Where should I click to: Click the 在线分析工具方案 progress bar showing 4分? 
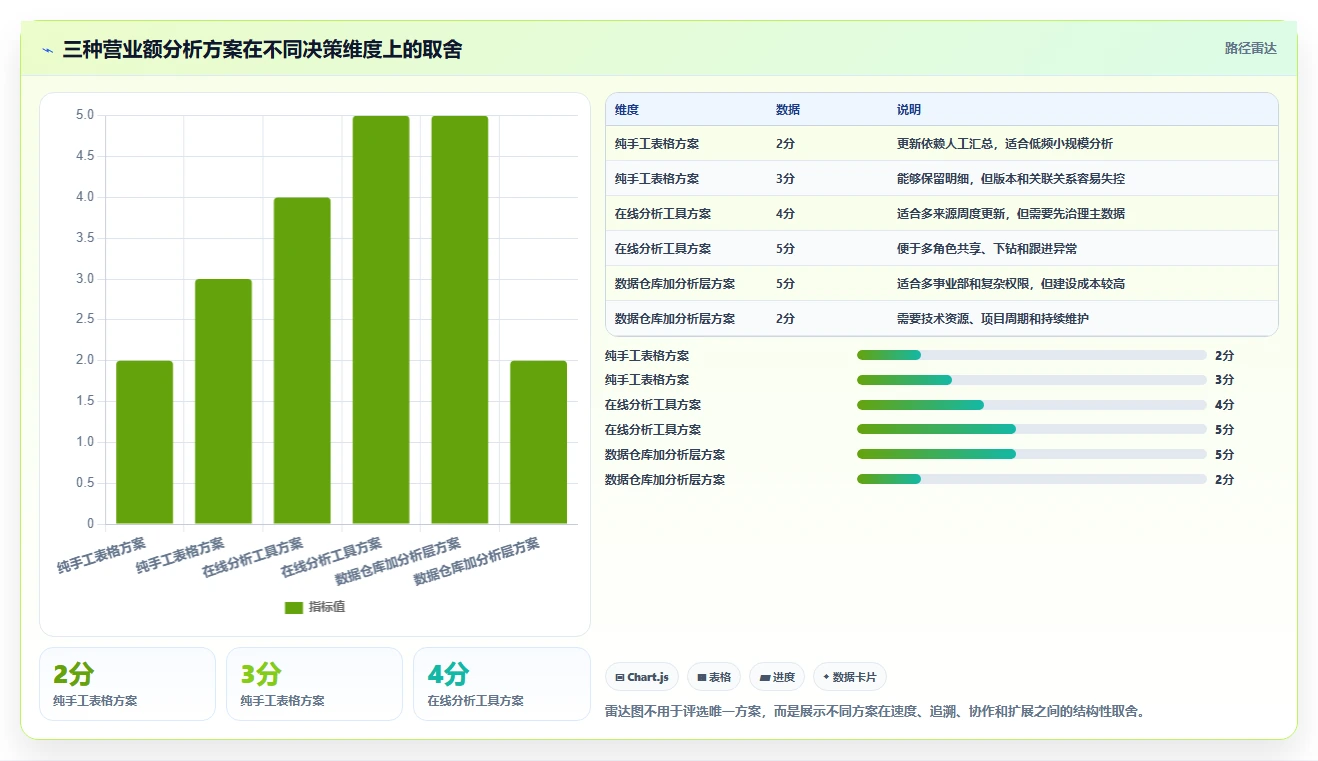click(x=1032, y=405)
